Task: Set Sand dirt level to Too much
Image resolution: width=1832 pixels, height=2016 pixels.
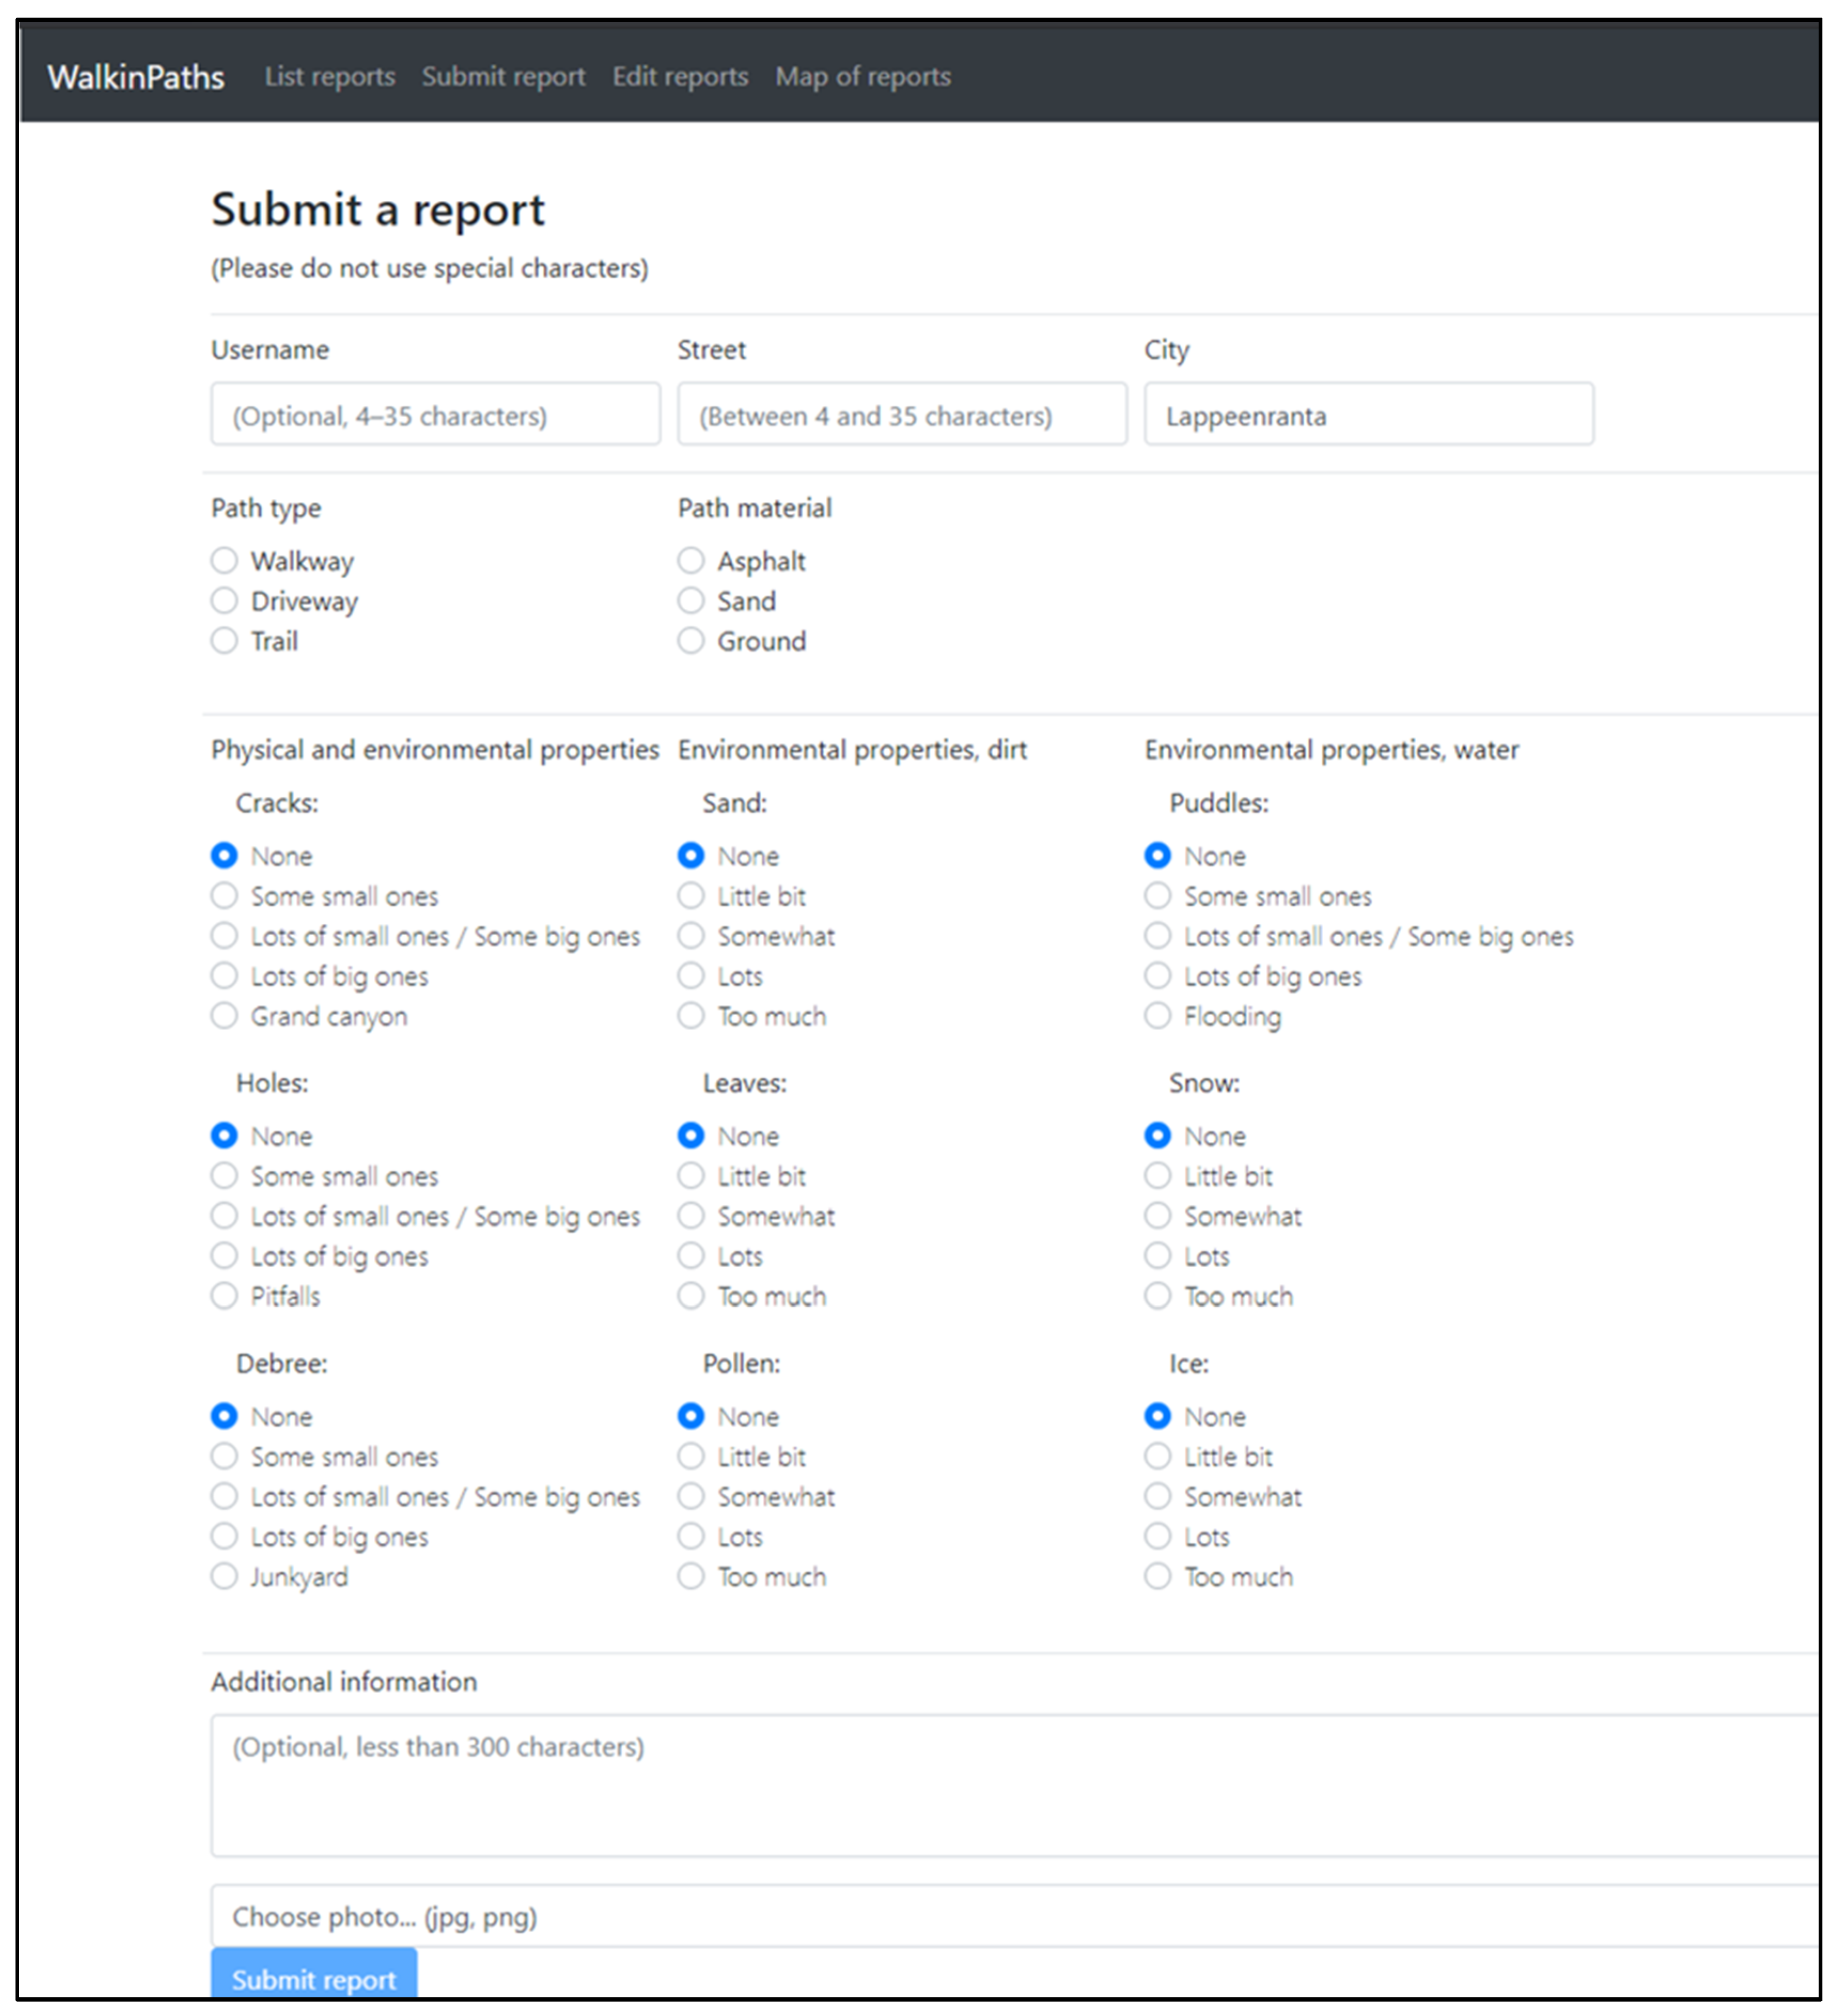Action: [x=691, y=1016]
